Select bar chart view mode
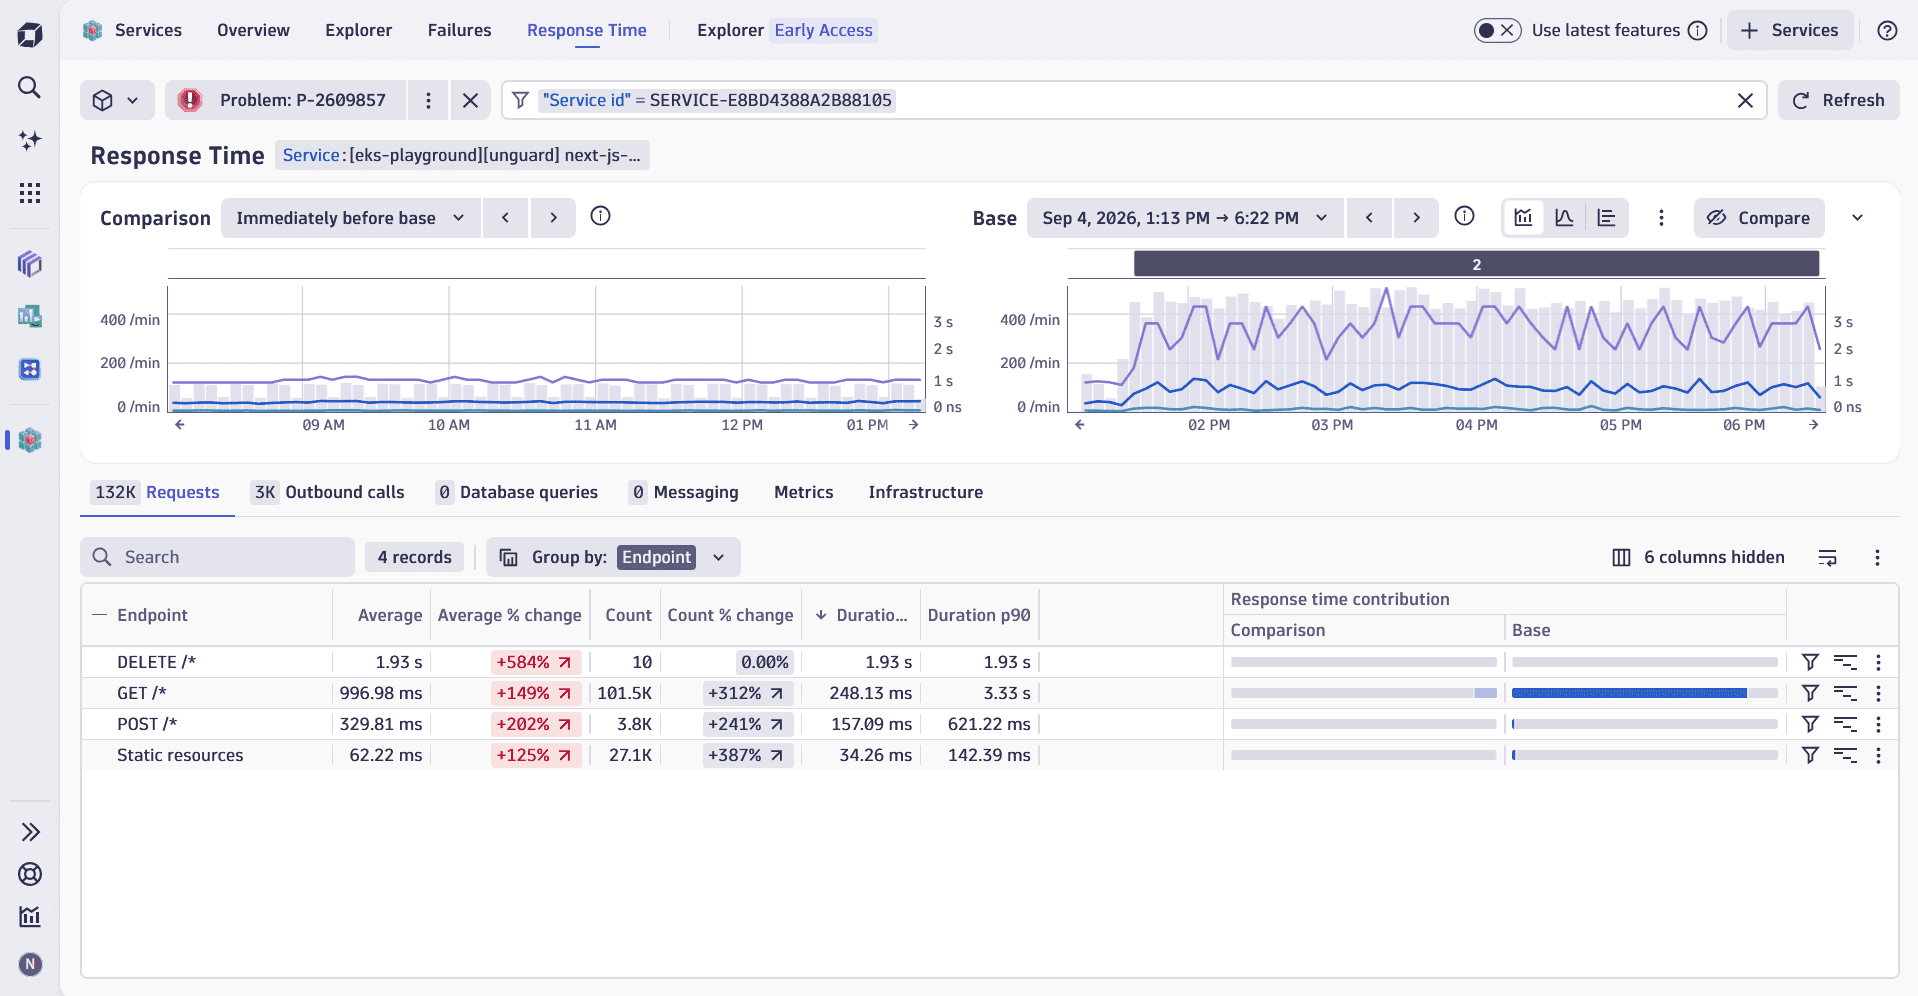 tap(1523, 218)
